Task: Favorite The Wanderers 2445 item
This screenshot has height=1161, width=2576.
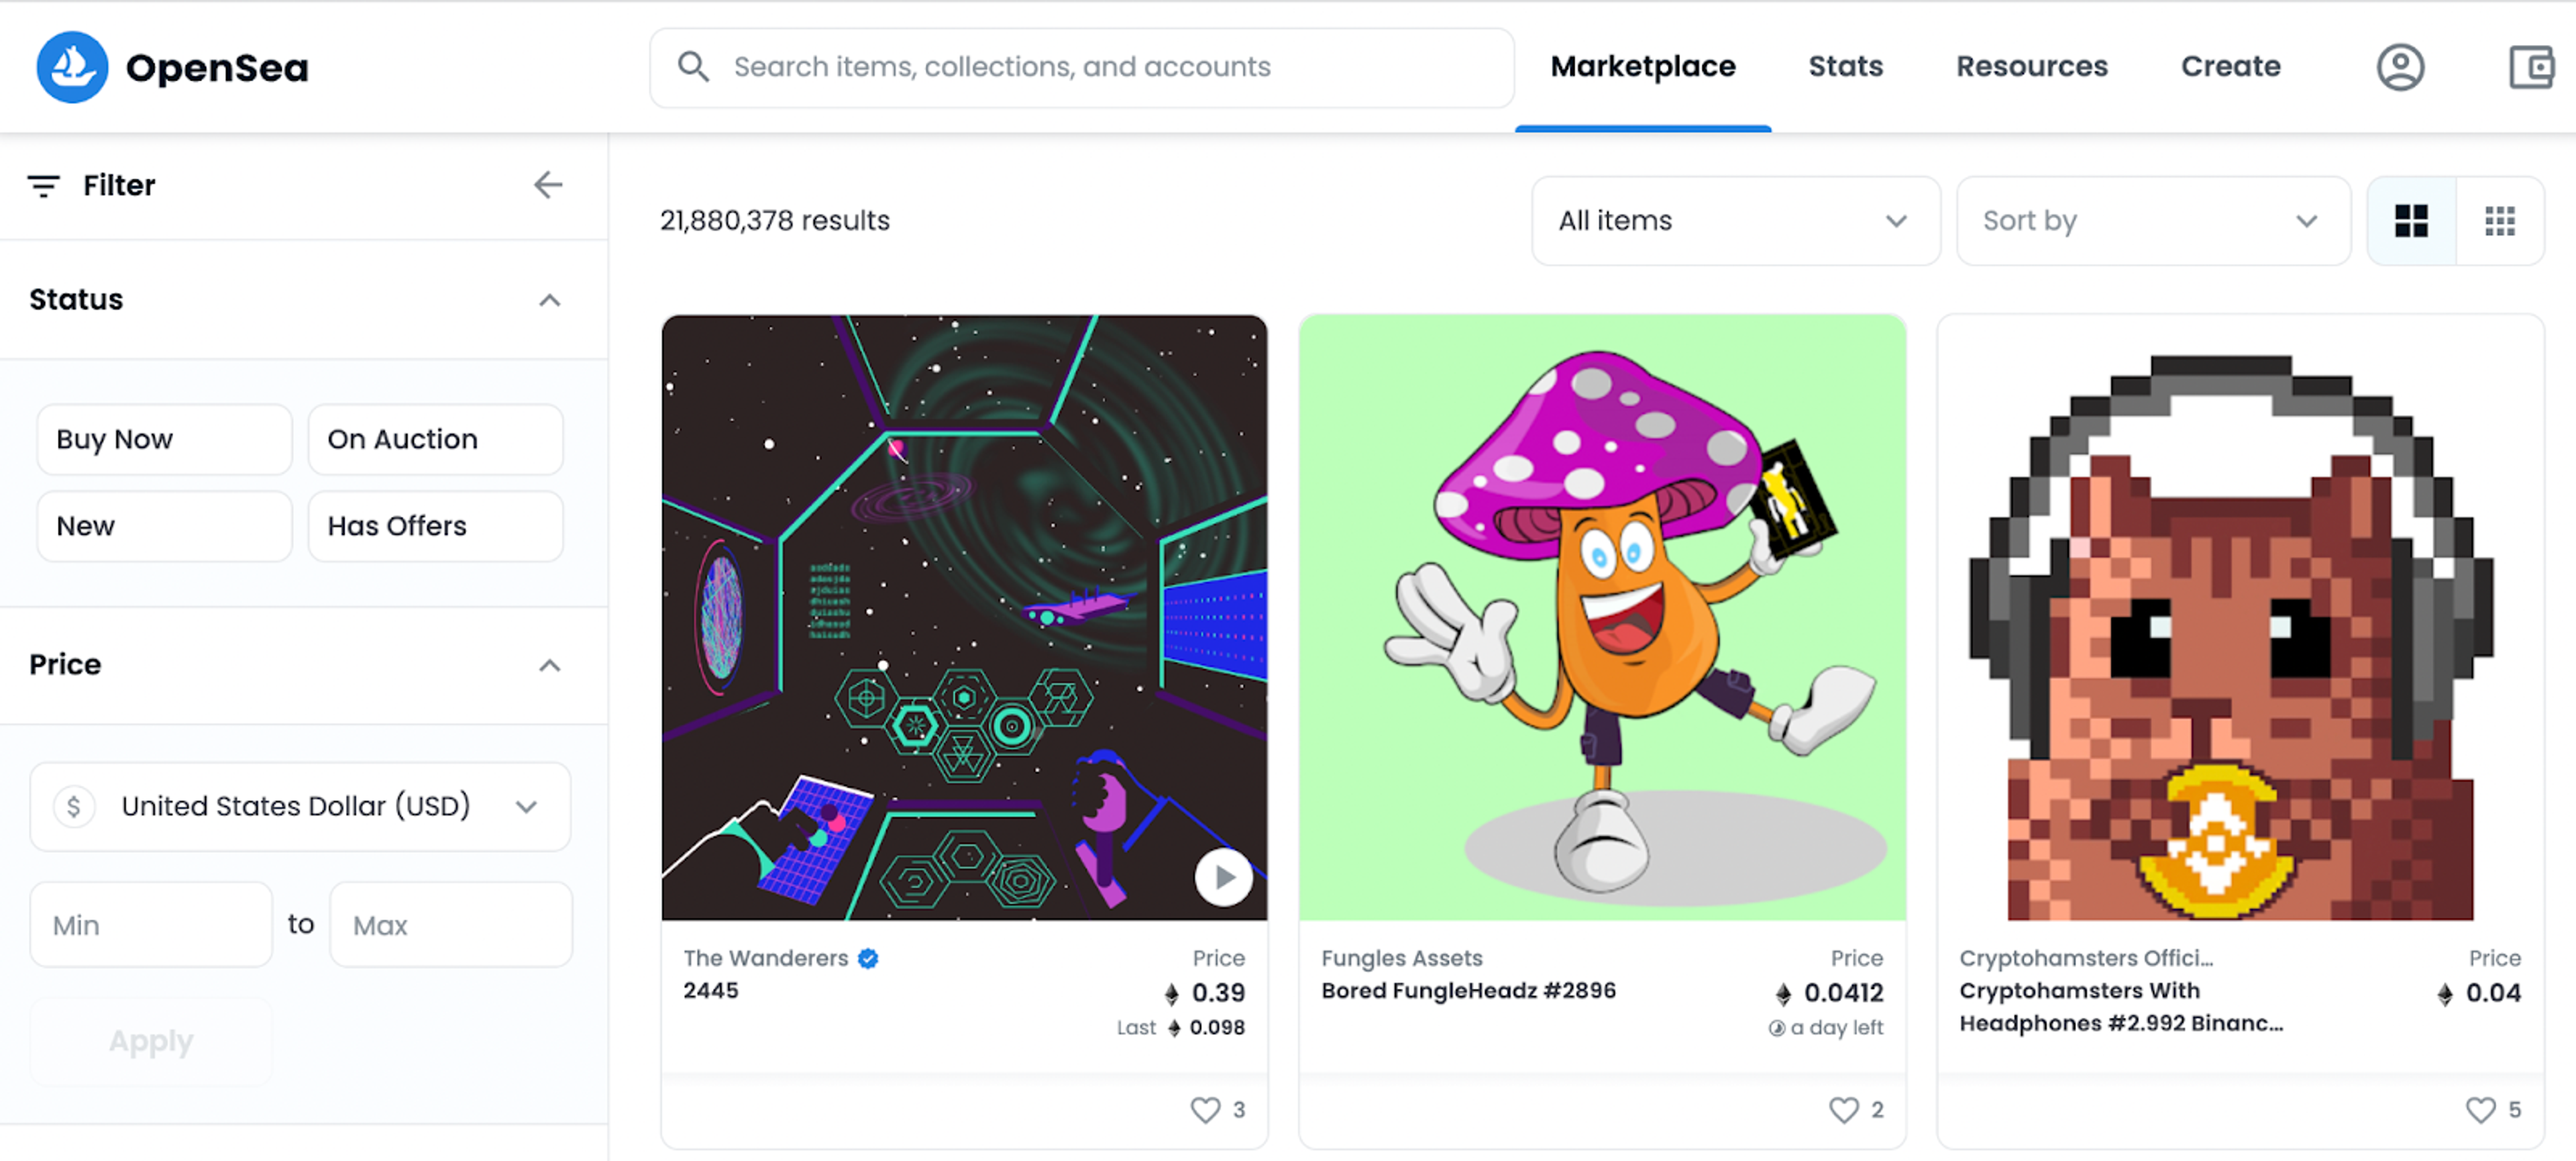Action: point(1205,1110)
